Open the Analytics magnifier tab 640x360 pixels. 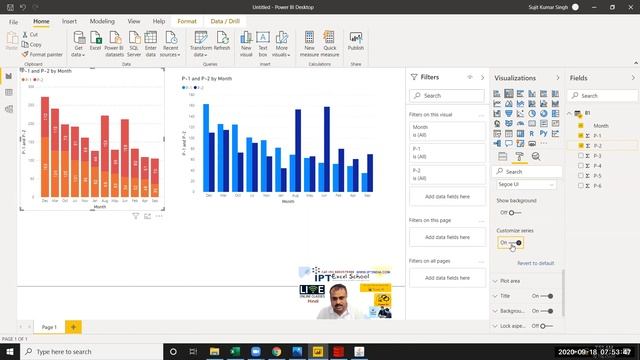(536, 156)
